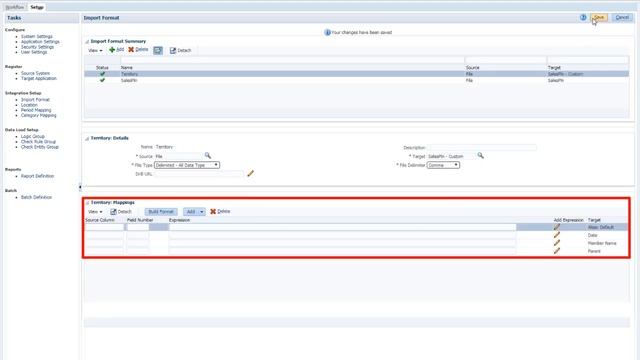This screenshot has width=640, height=360.
Task: Detach the Territory Mappings table
Action: 121,211
